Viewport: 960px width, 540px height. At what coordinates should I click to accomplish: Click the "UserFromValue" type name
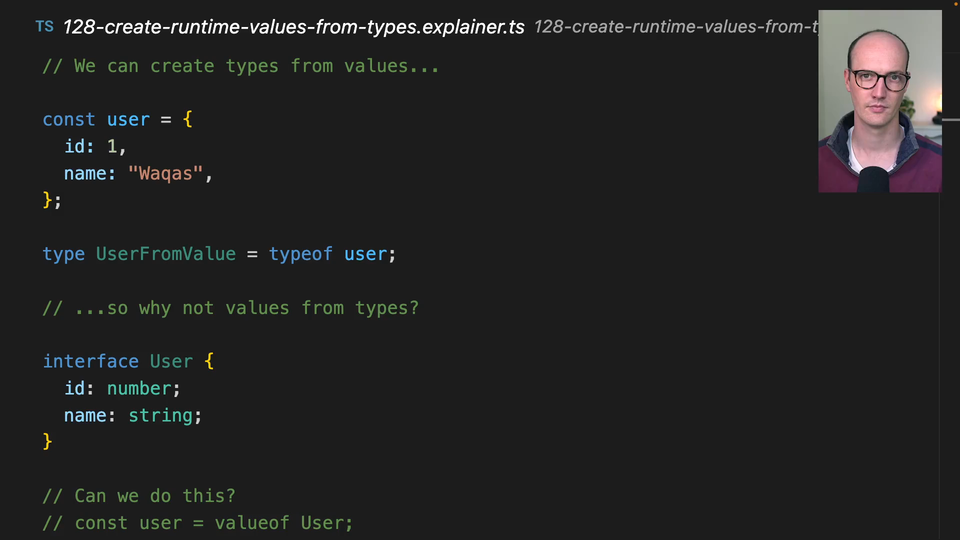pos(165,254)
